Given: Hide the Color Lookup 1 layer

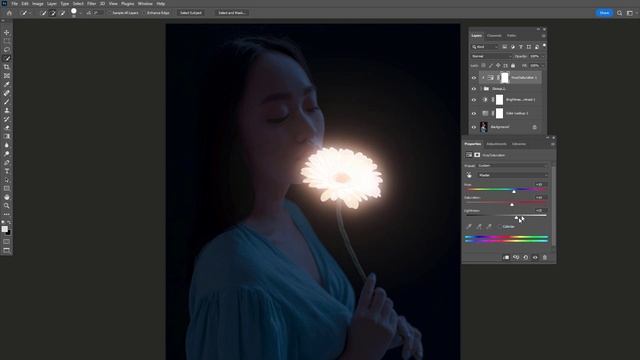Looking at the screenshot, I should pyautogui.click(x=474, y=113).
